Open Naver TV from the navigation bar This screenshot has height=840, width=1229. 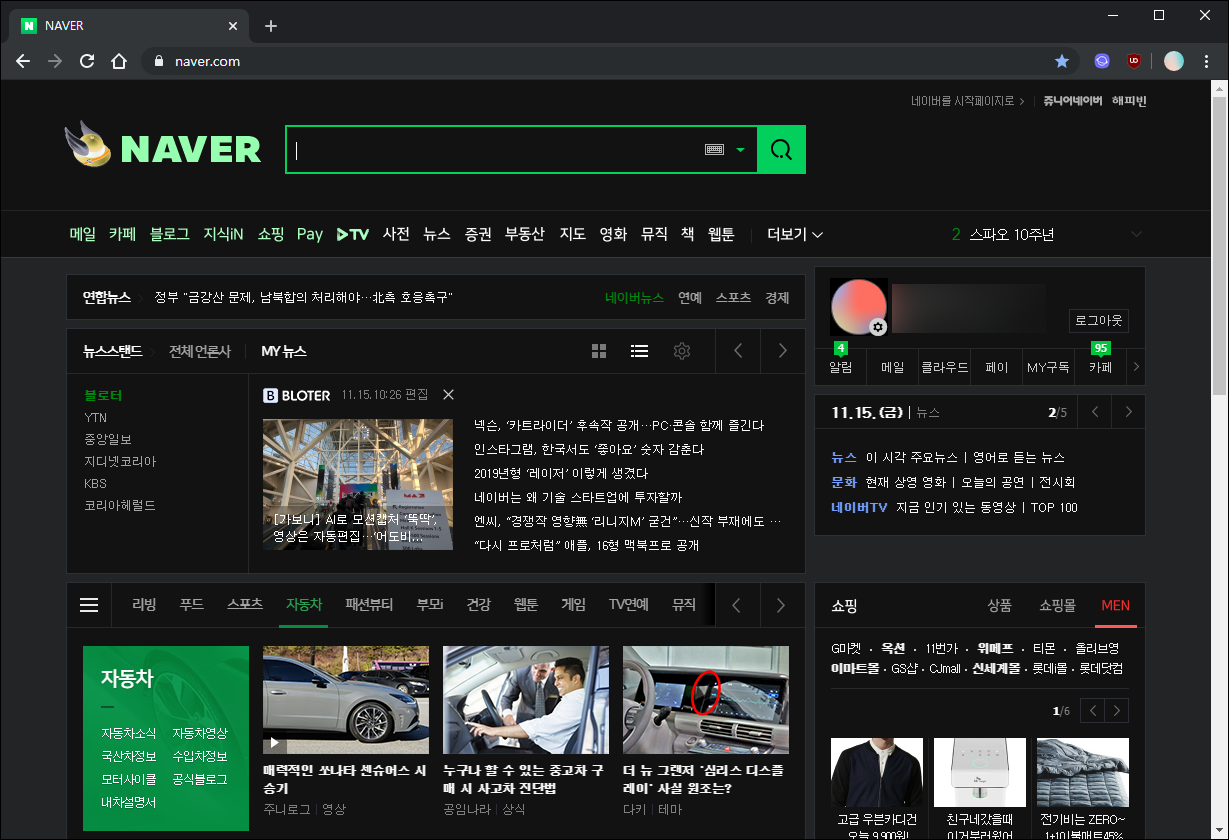[353, 235]
